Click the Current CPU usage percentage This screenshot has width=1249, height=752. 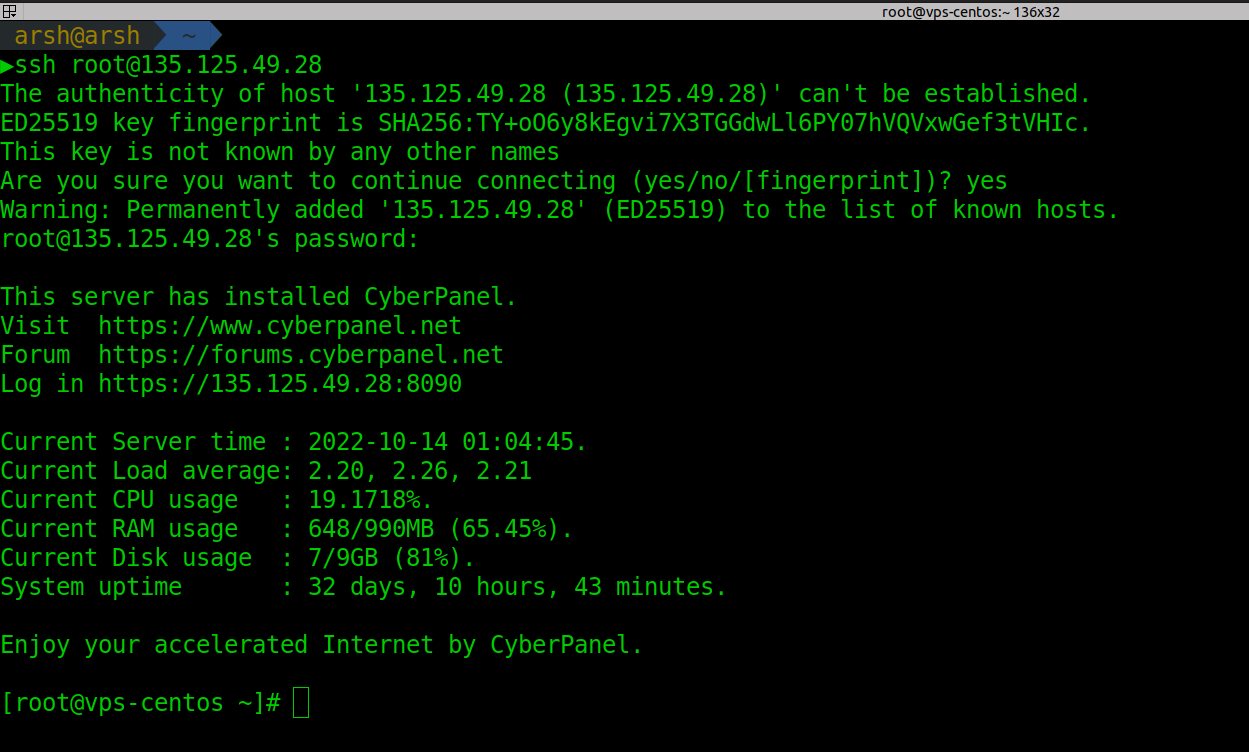(x=370, y=500)
